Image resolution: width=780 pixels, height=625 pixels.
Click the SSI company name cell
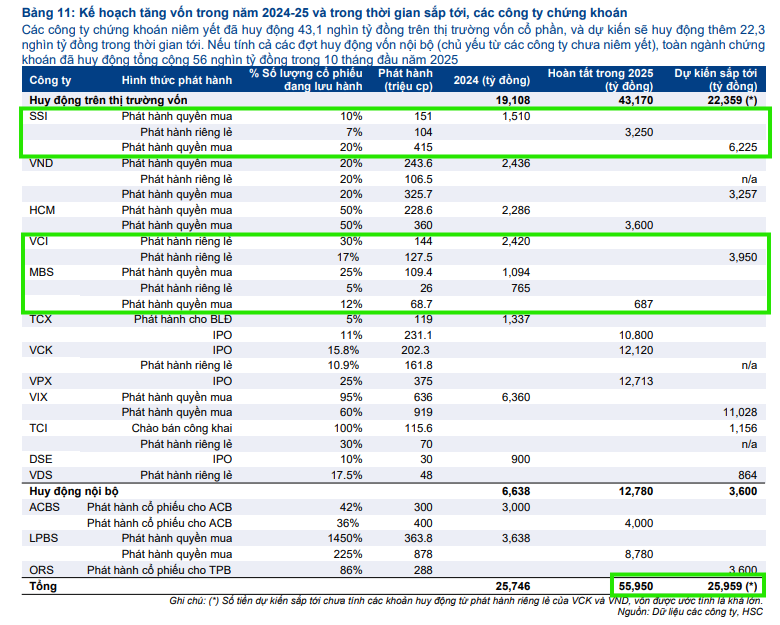click(x=40, y=116)
